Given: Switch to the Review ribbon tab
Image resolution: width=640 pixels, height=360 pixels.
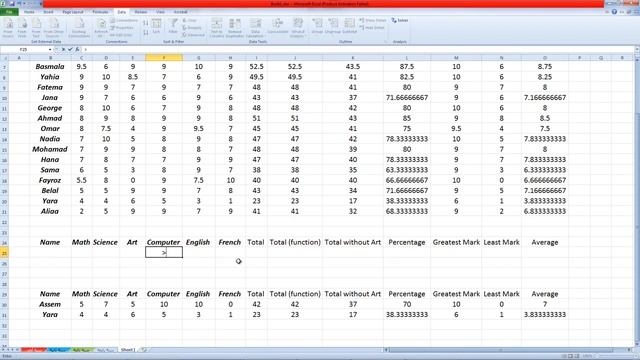Looking at the screenshot, I should pyautogui.click(x=140, y=12).
